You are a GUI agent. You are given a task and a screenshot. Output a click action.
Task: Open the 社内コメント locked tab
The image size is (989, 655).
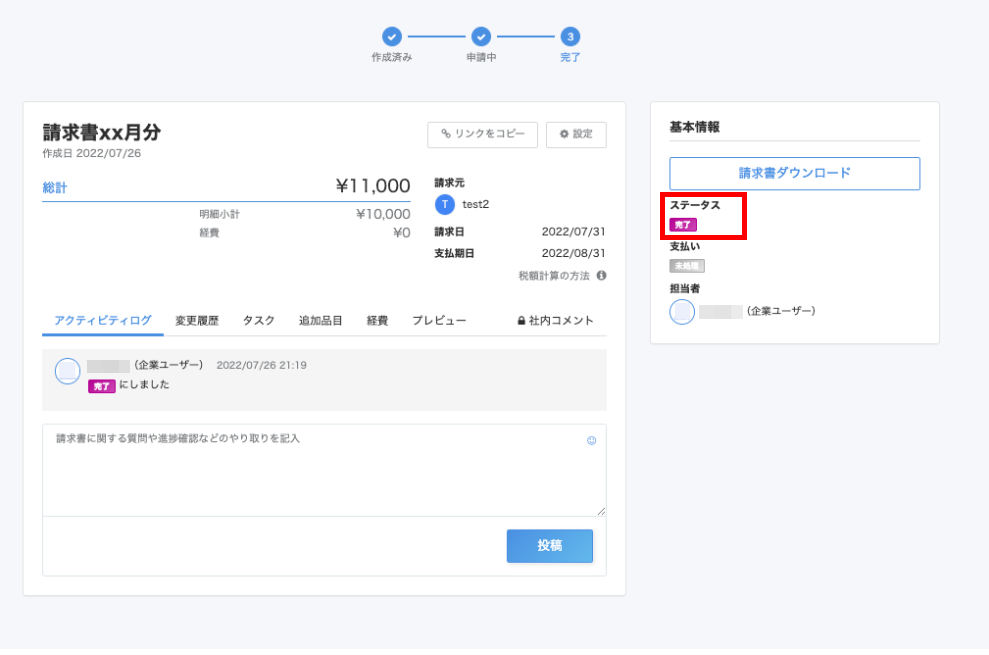click(556, 321)
